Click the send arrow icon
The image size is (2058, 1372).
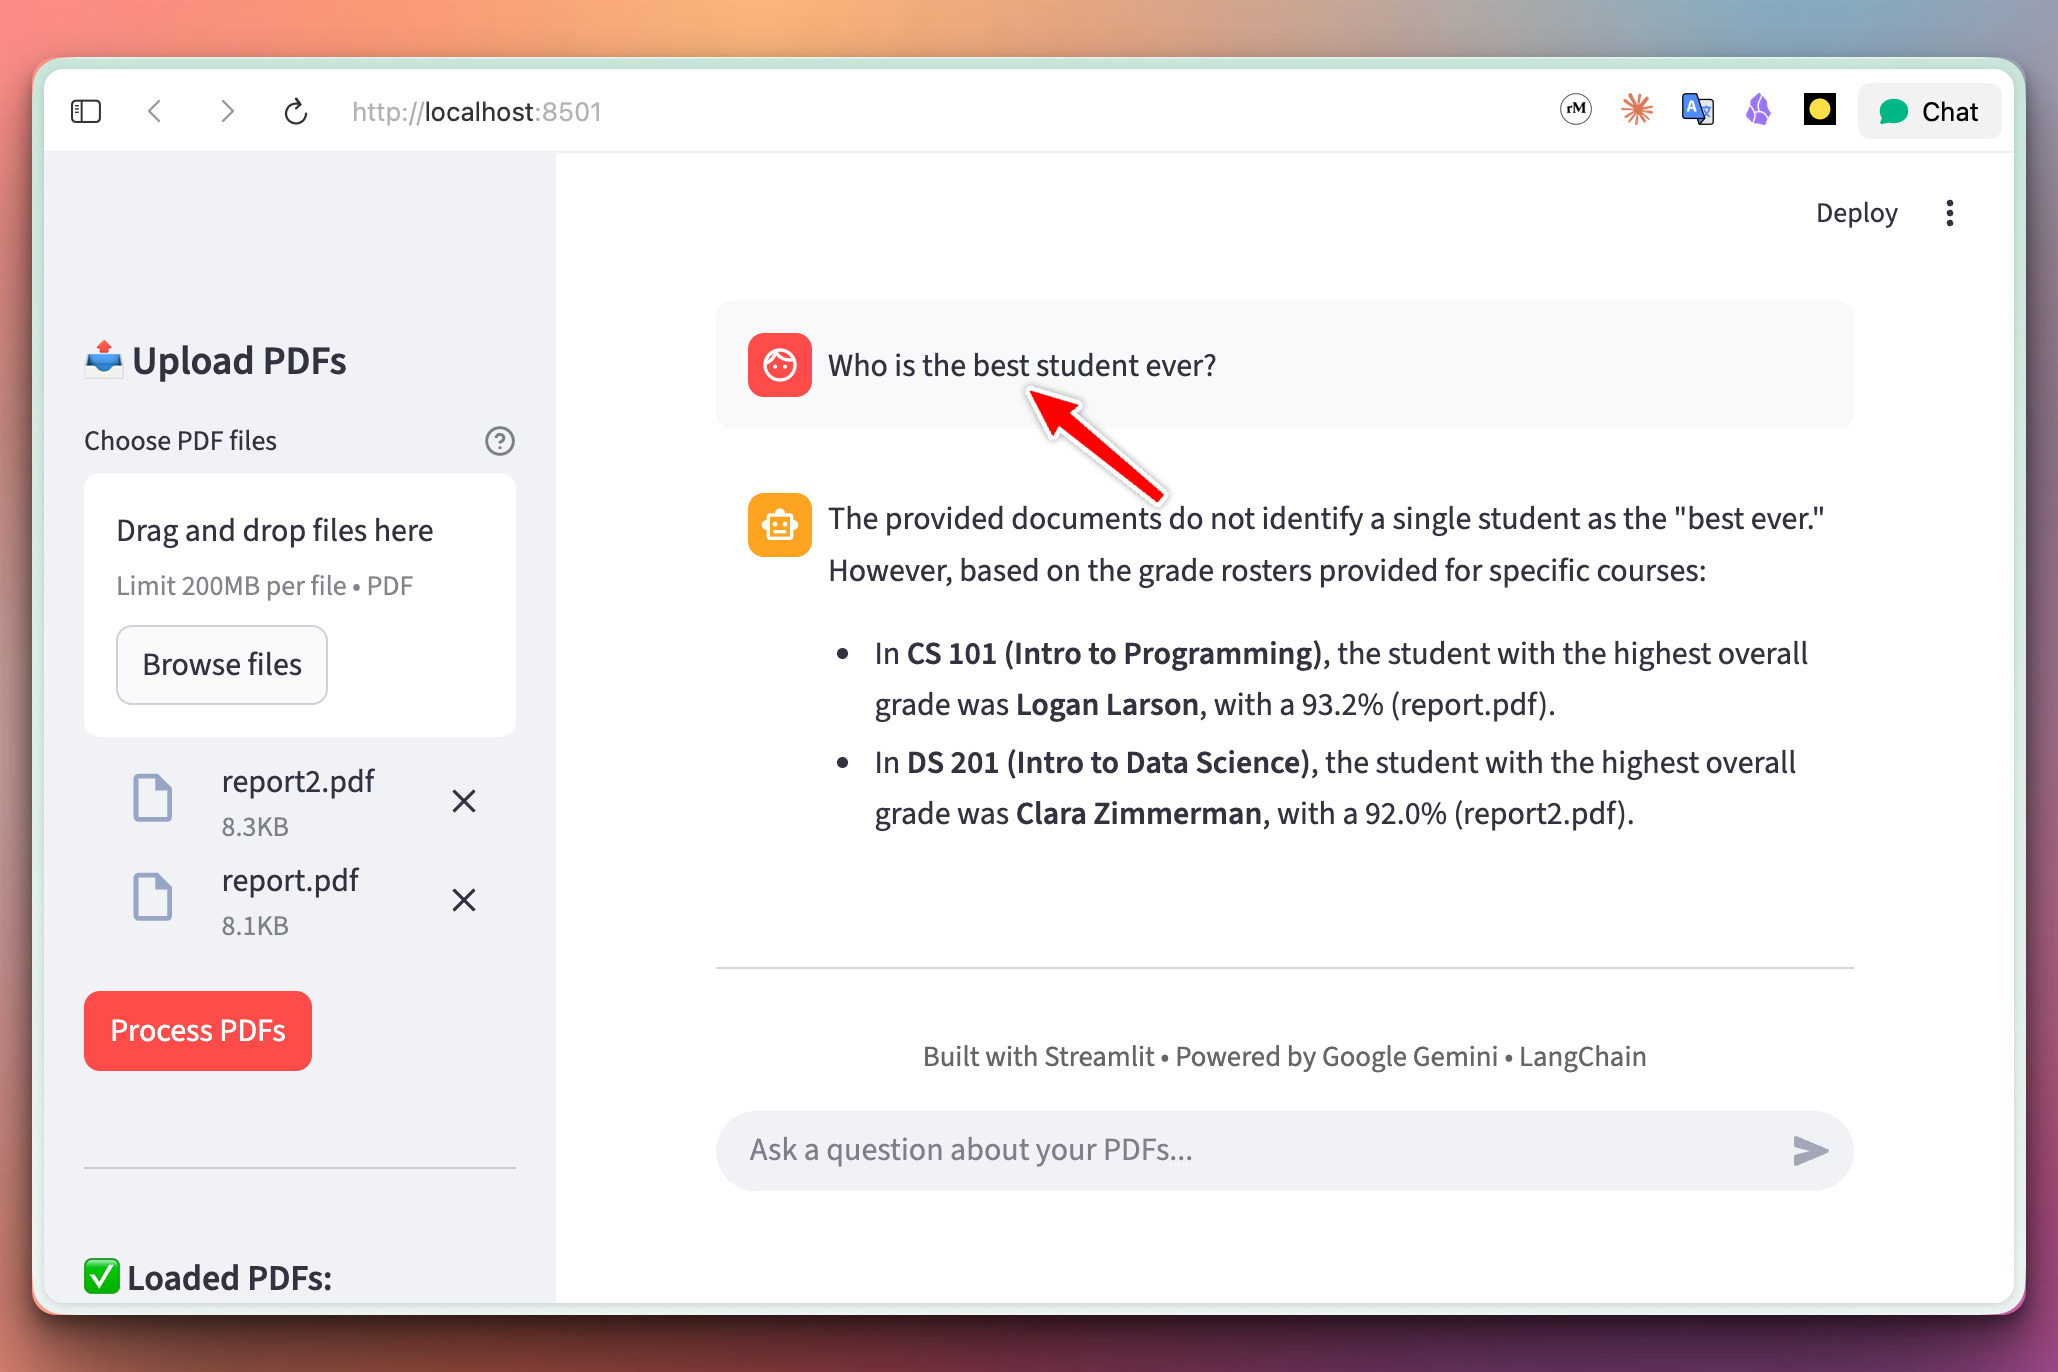(x=1809, y=1151)
